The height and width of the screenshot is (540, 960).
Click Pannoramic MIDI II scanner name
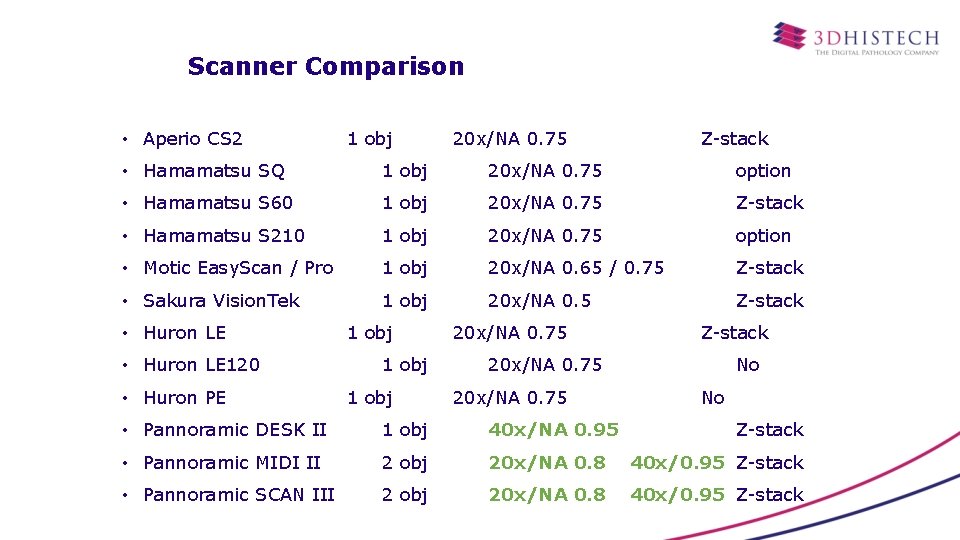[x=231, y=463]
